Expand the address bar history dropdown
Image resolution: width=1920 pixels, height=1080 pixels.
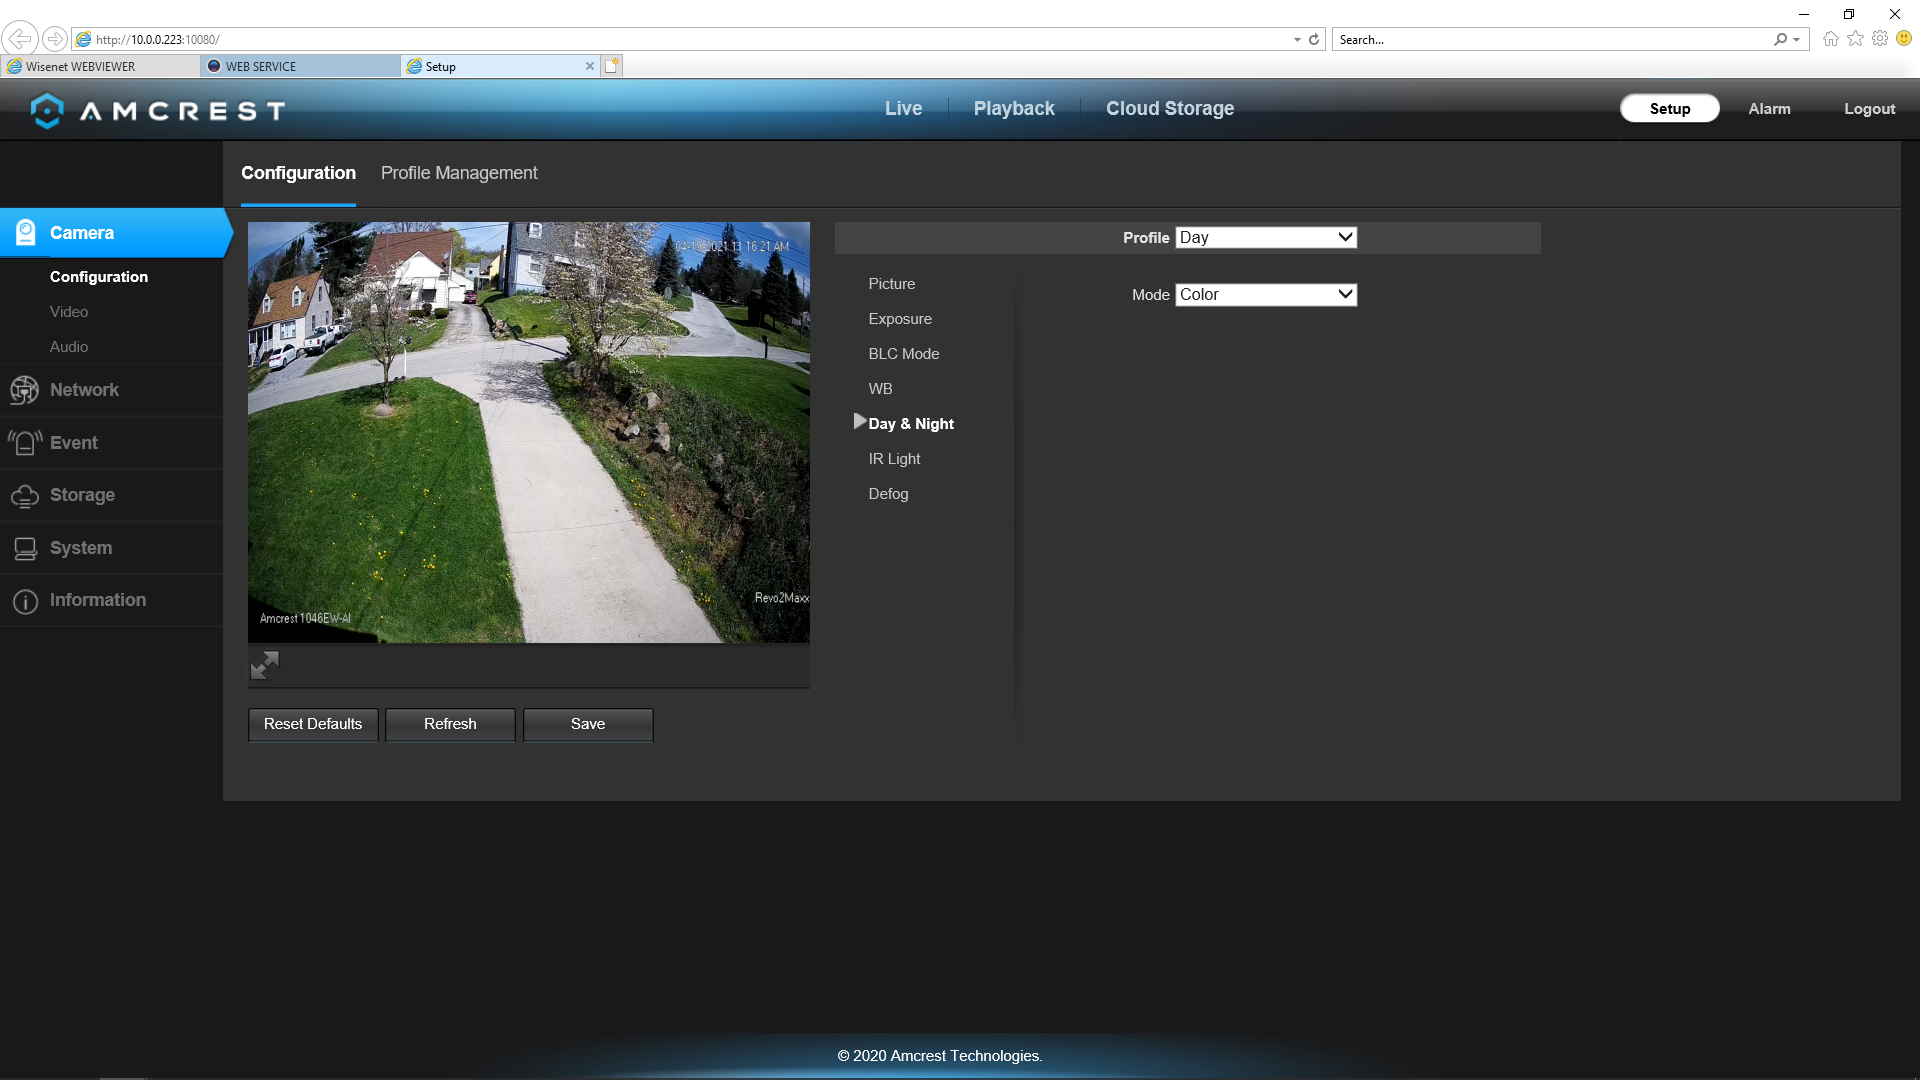tap(1297, 39)
